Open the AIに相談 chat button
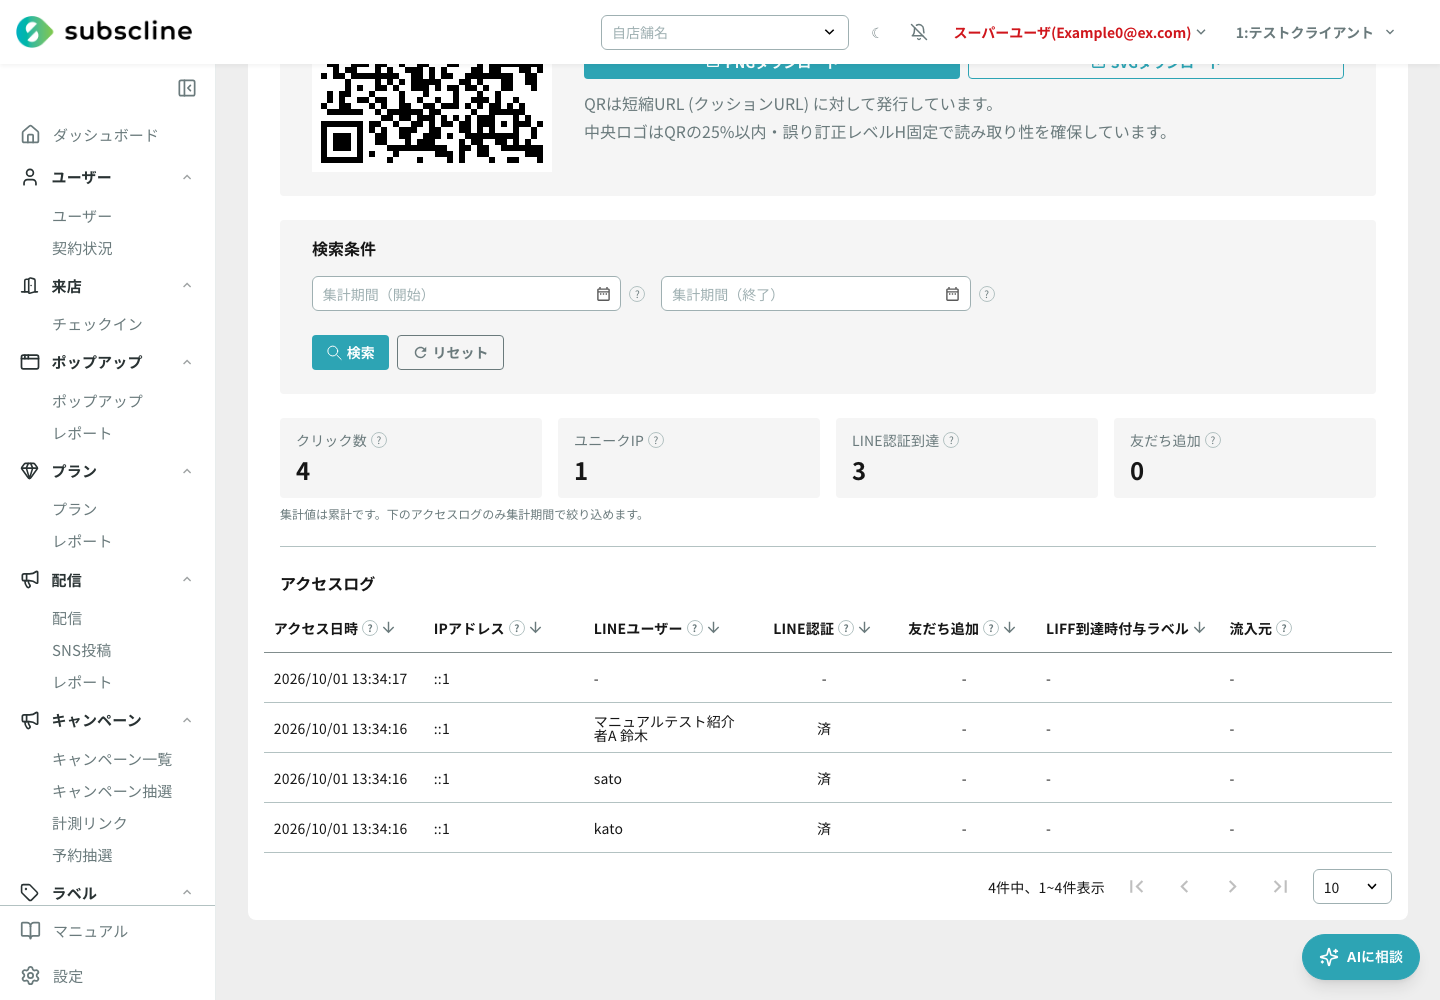 tap(1361, 957)
